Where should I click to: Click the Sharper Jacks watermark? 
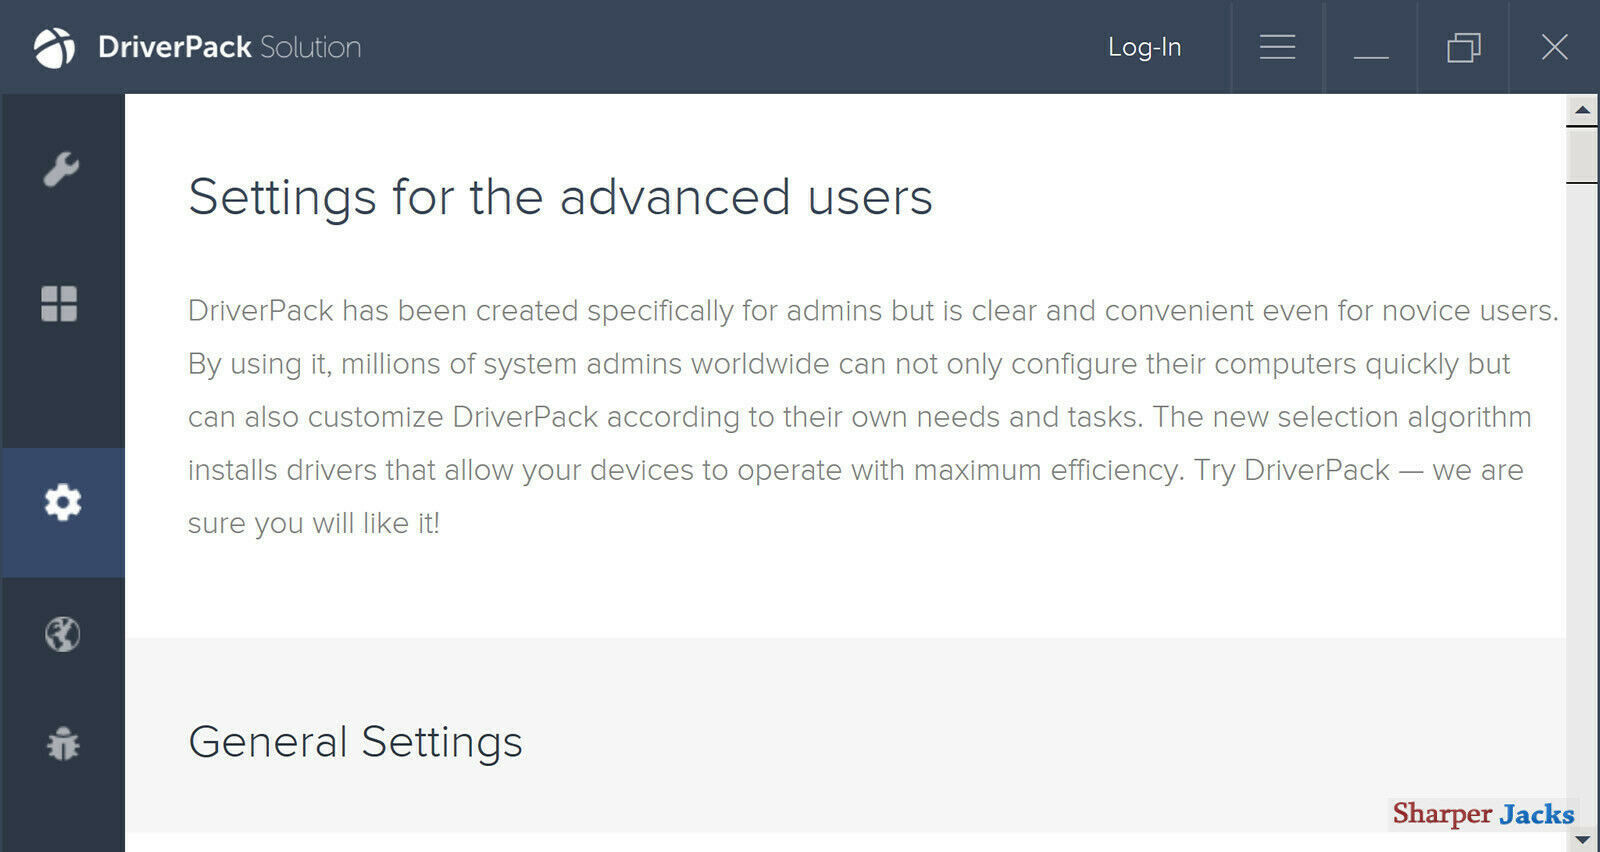(1483, 814)
